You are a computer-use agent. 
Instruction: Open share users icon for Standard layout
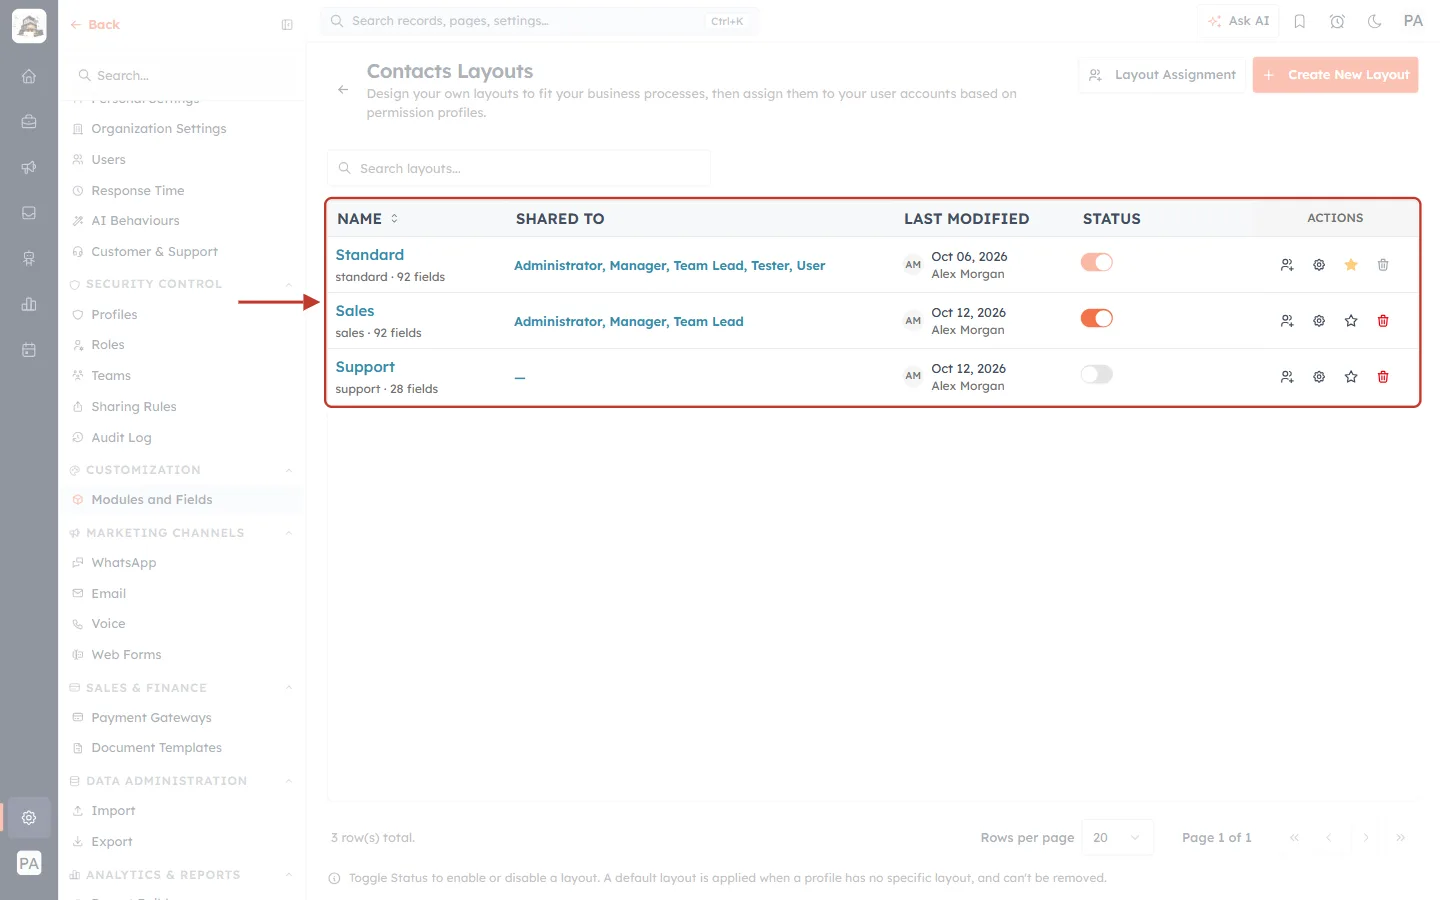1287,265
